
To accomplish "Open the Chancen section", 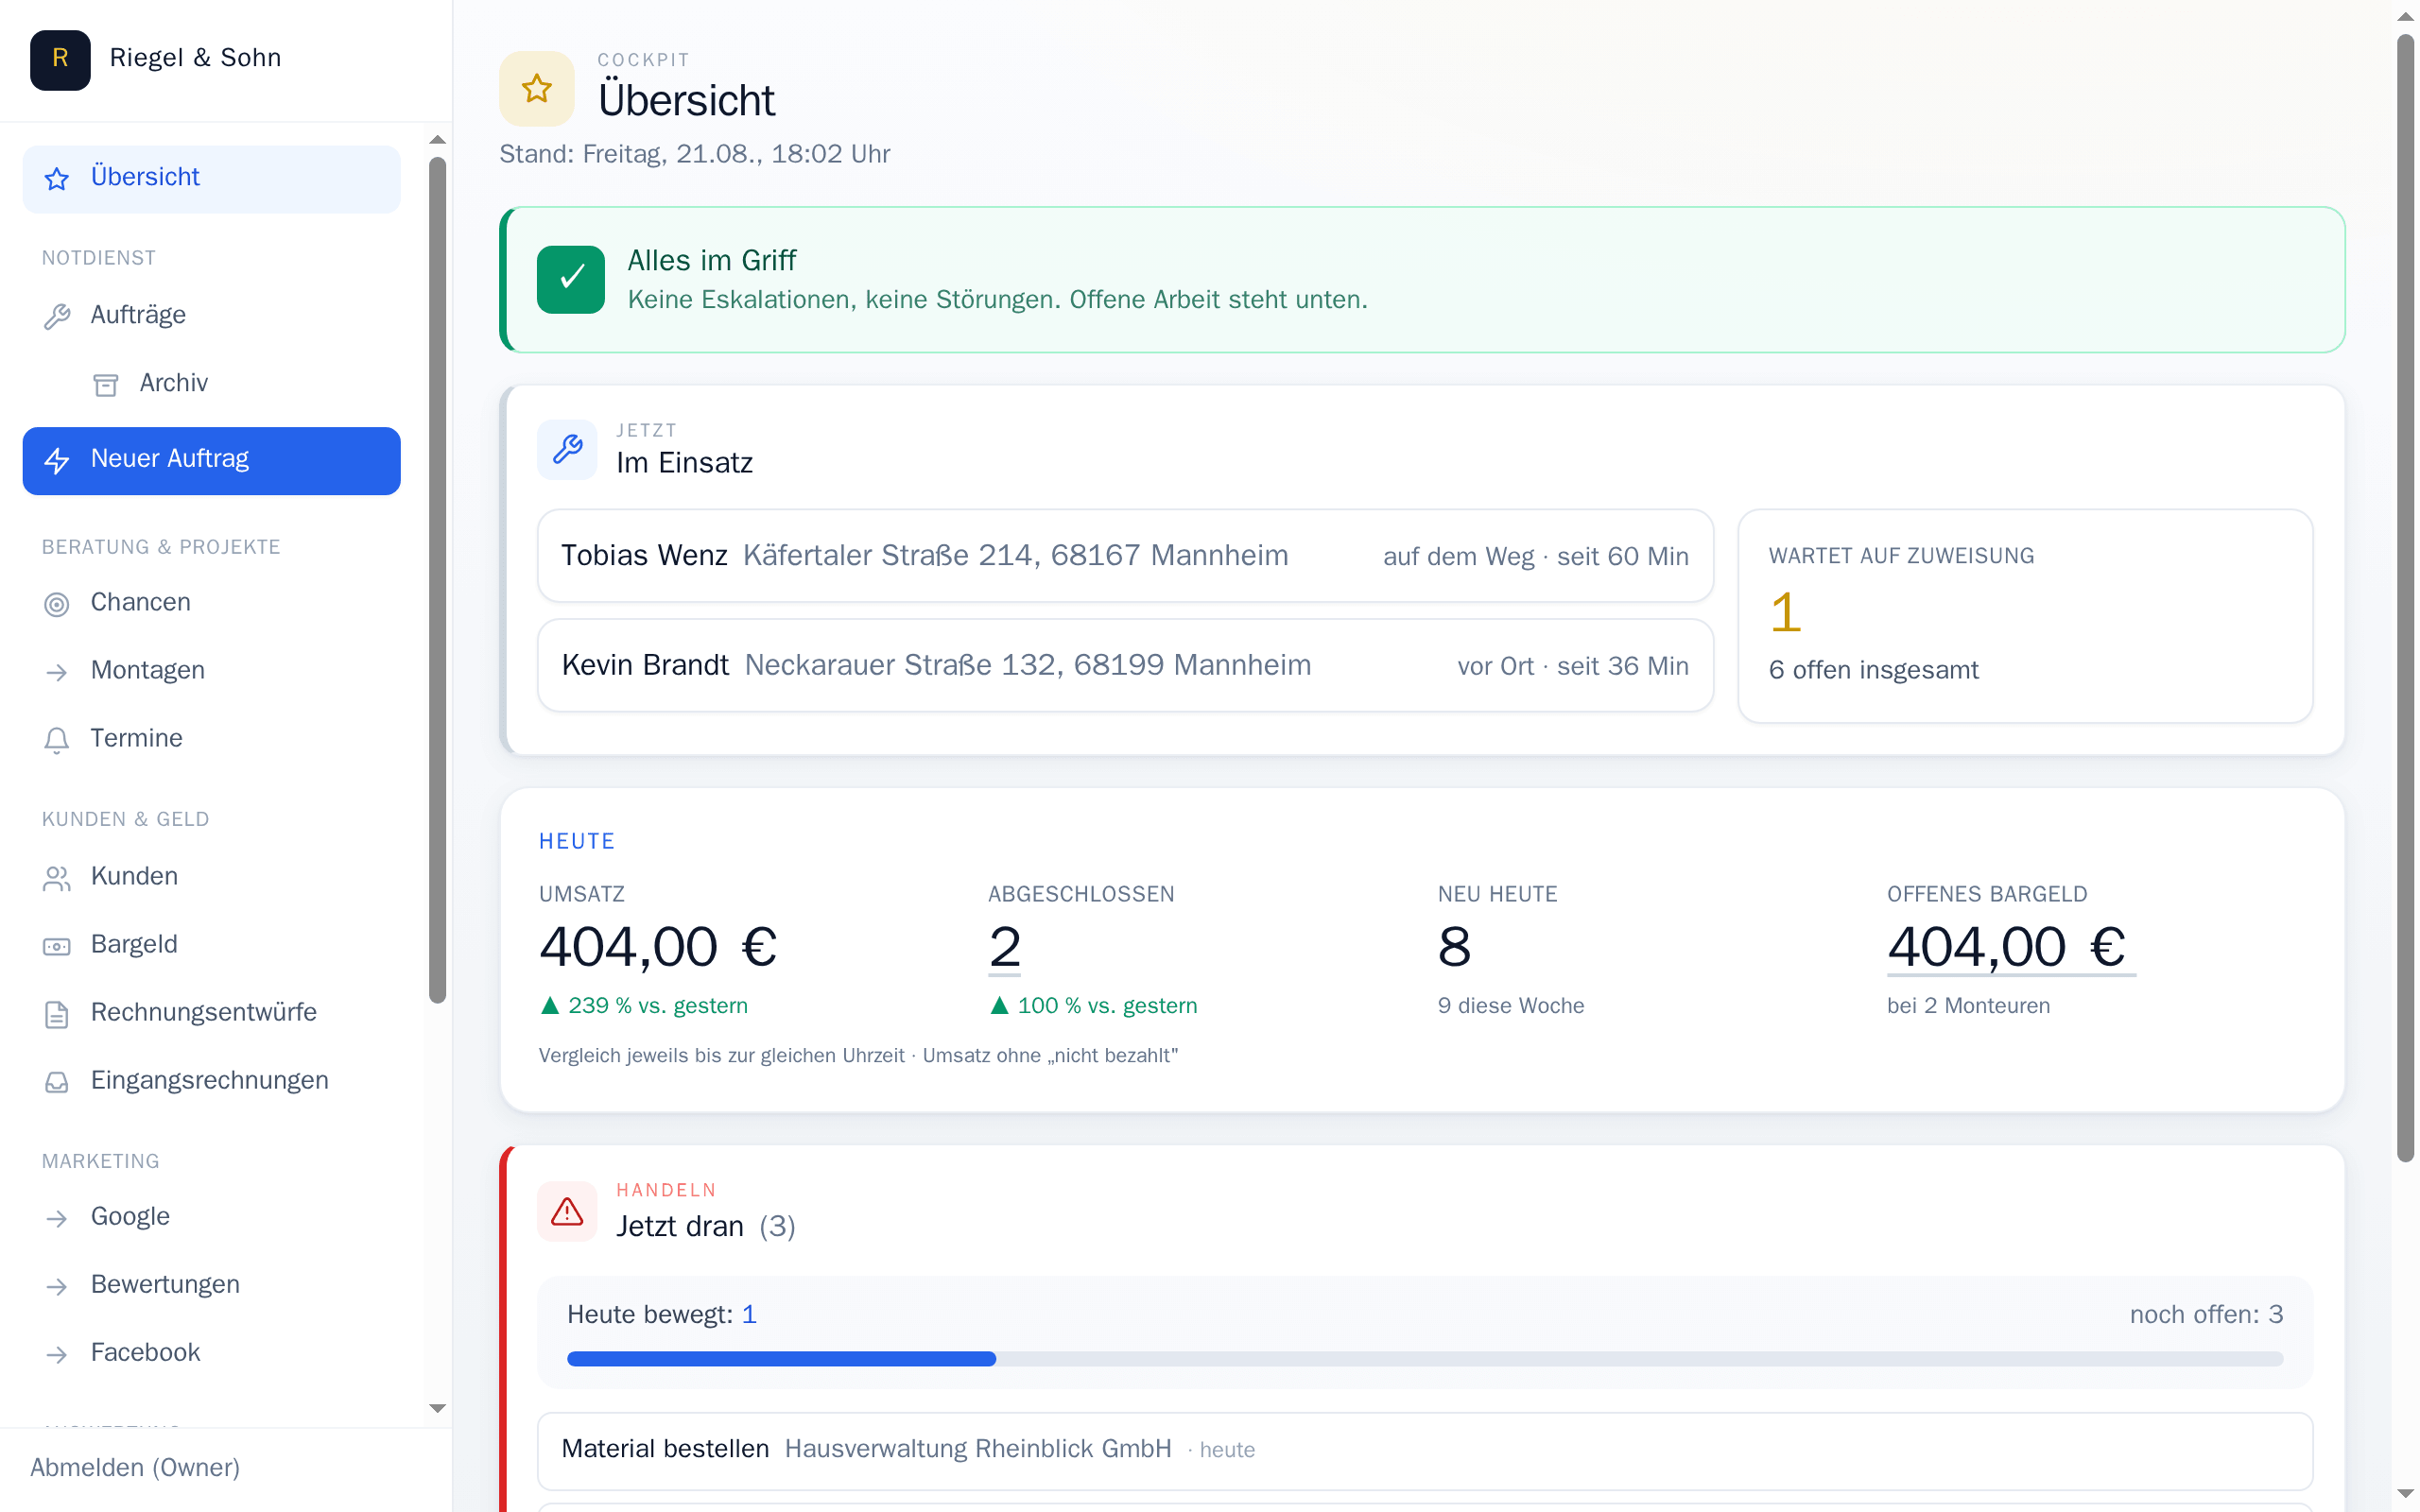I will tap(211, 603).
